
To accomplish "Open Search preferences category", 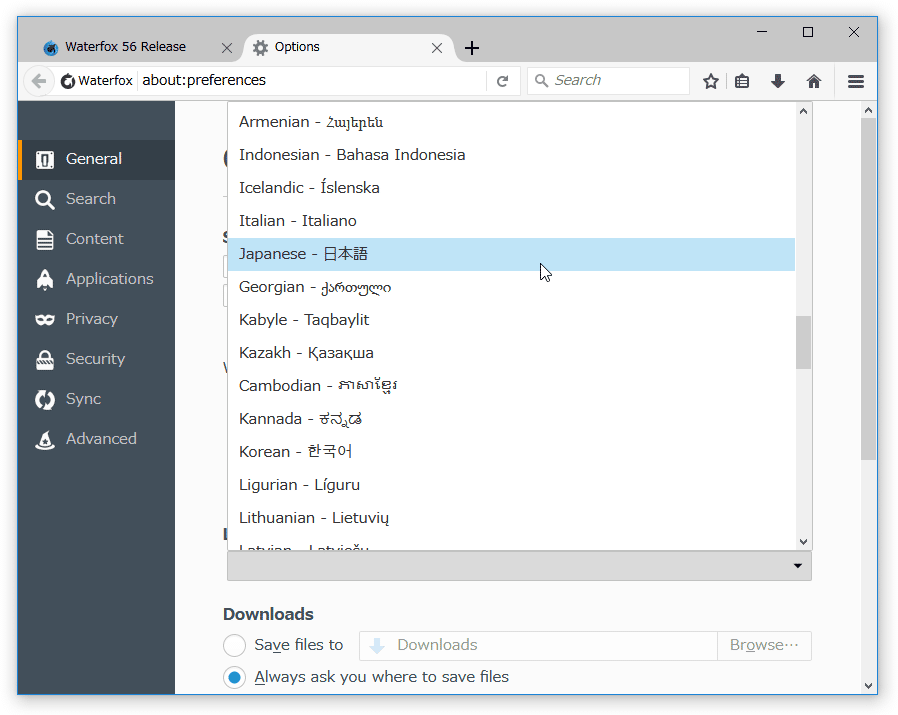I will coord(96,199).
